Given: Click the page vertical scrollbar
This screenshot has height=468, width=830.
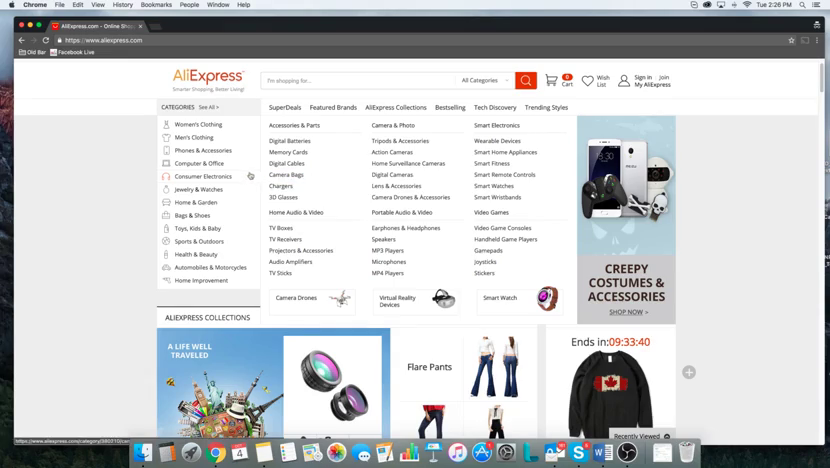Looking at the screenshot, I should click(821, 77).
